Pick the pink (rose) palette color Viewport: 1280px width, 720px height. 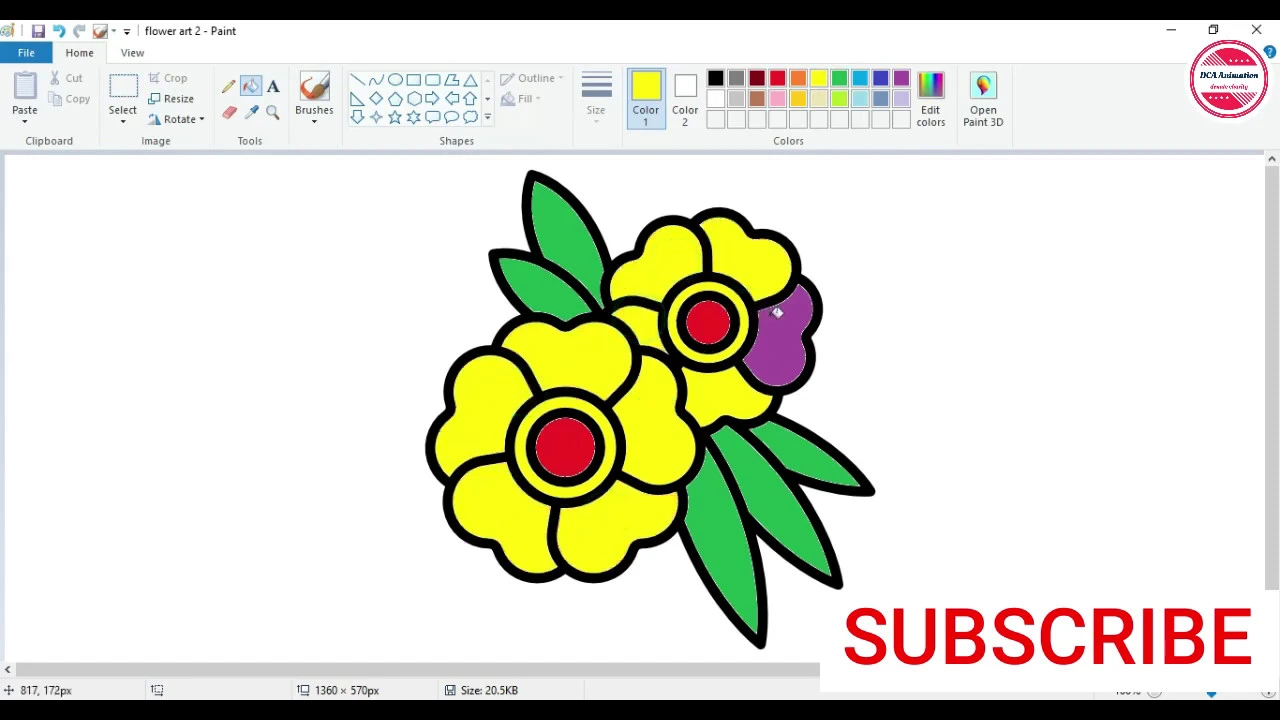(x=777, y=99)
